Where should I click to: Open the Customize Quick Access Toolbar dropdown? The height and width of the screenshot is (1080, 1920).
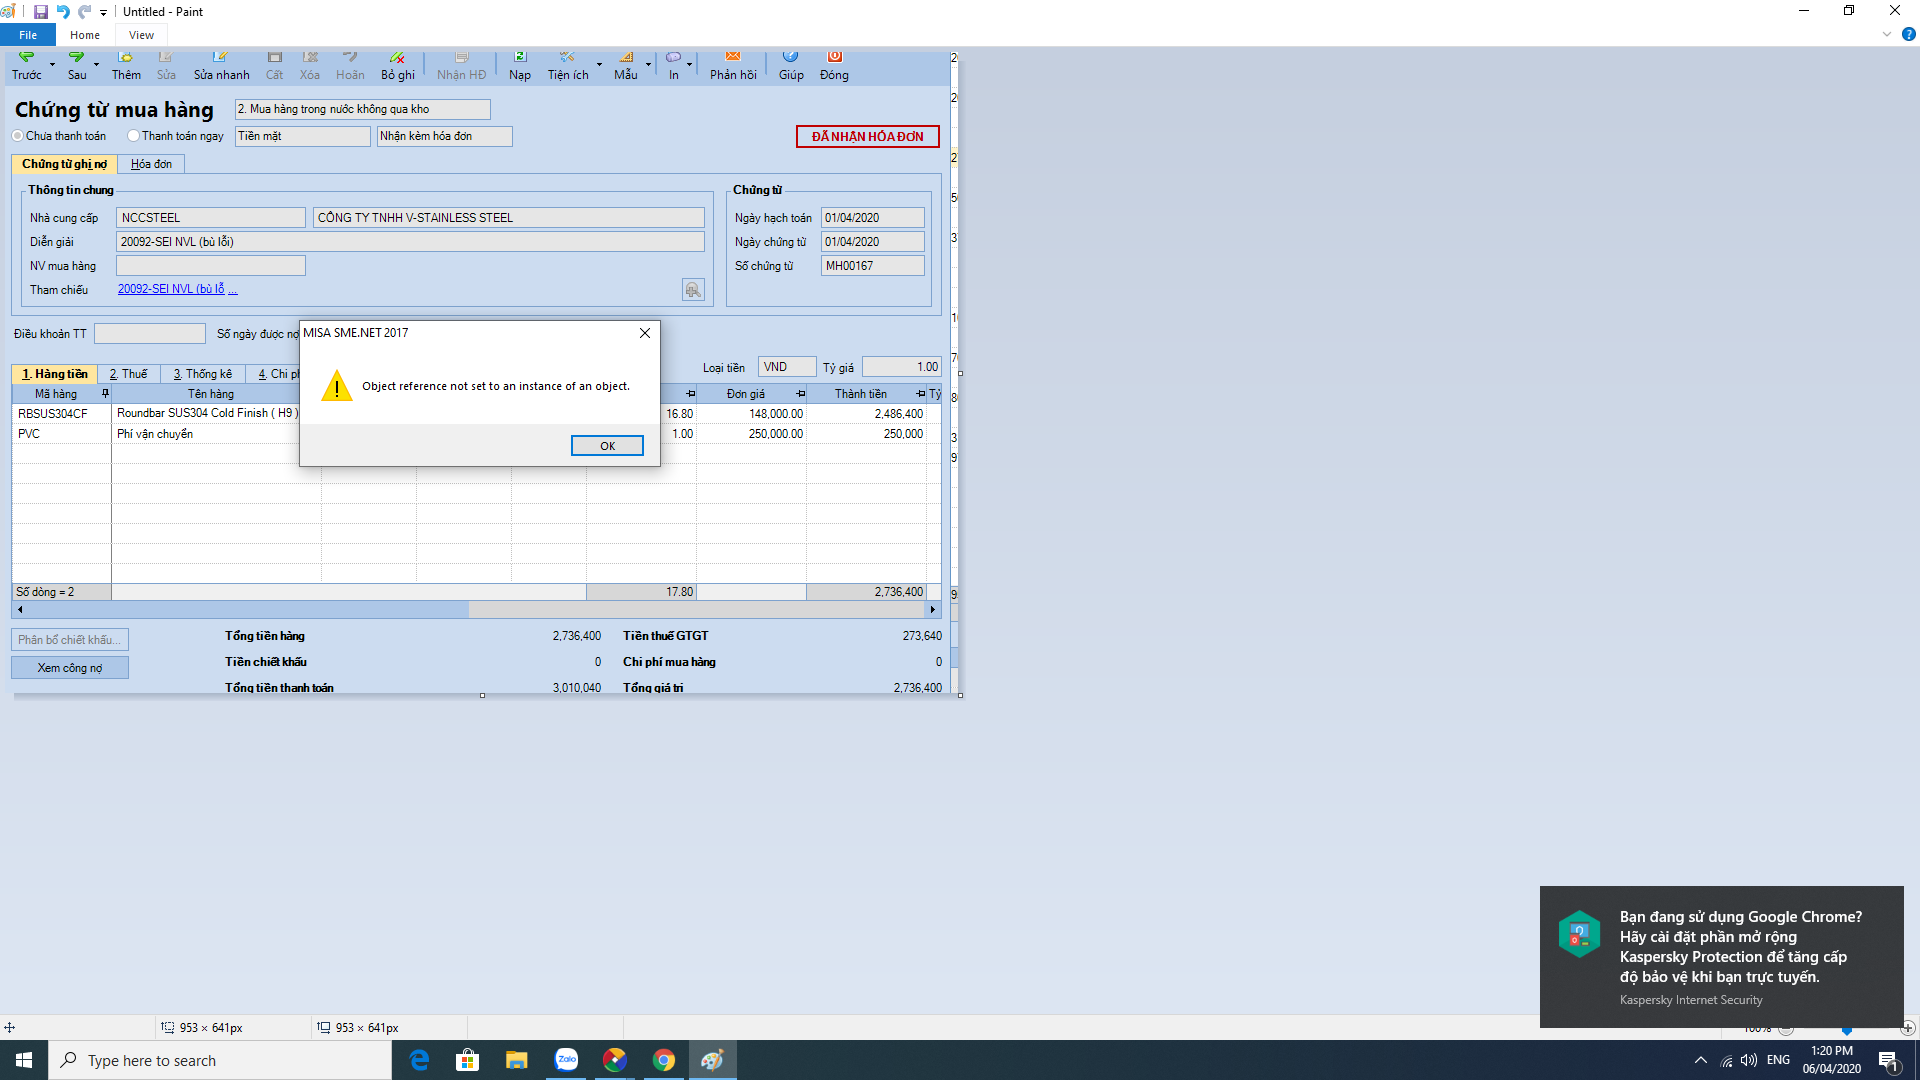tap(103, 13)
